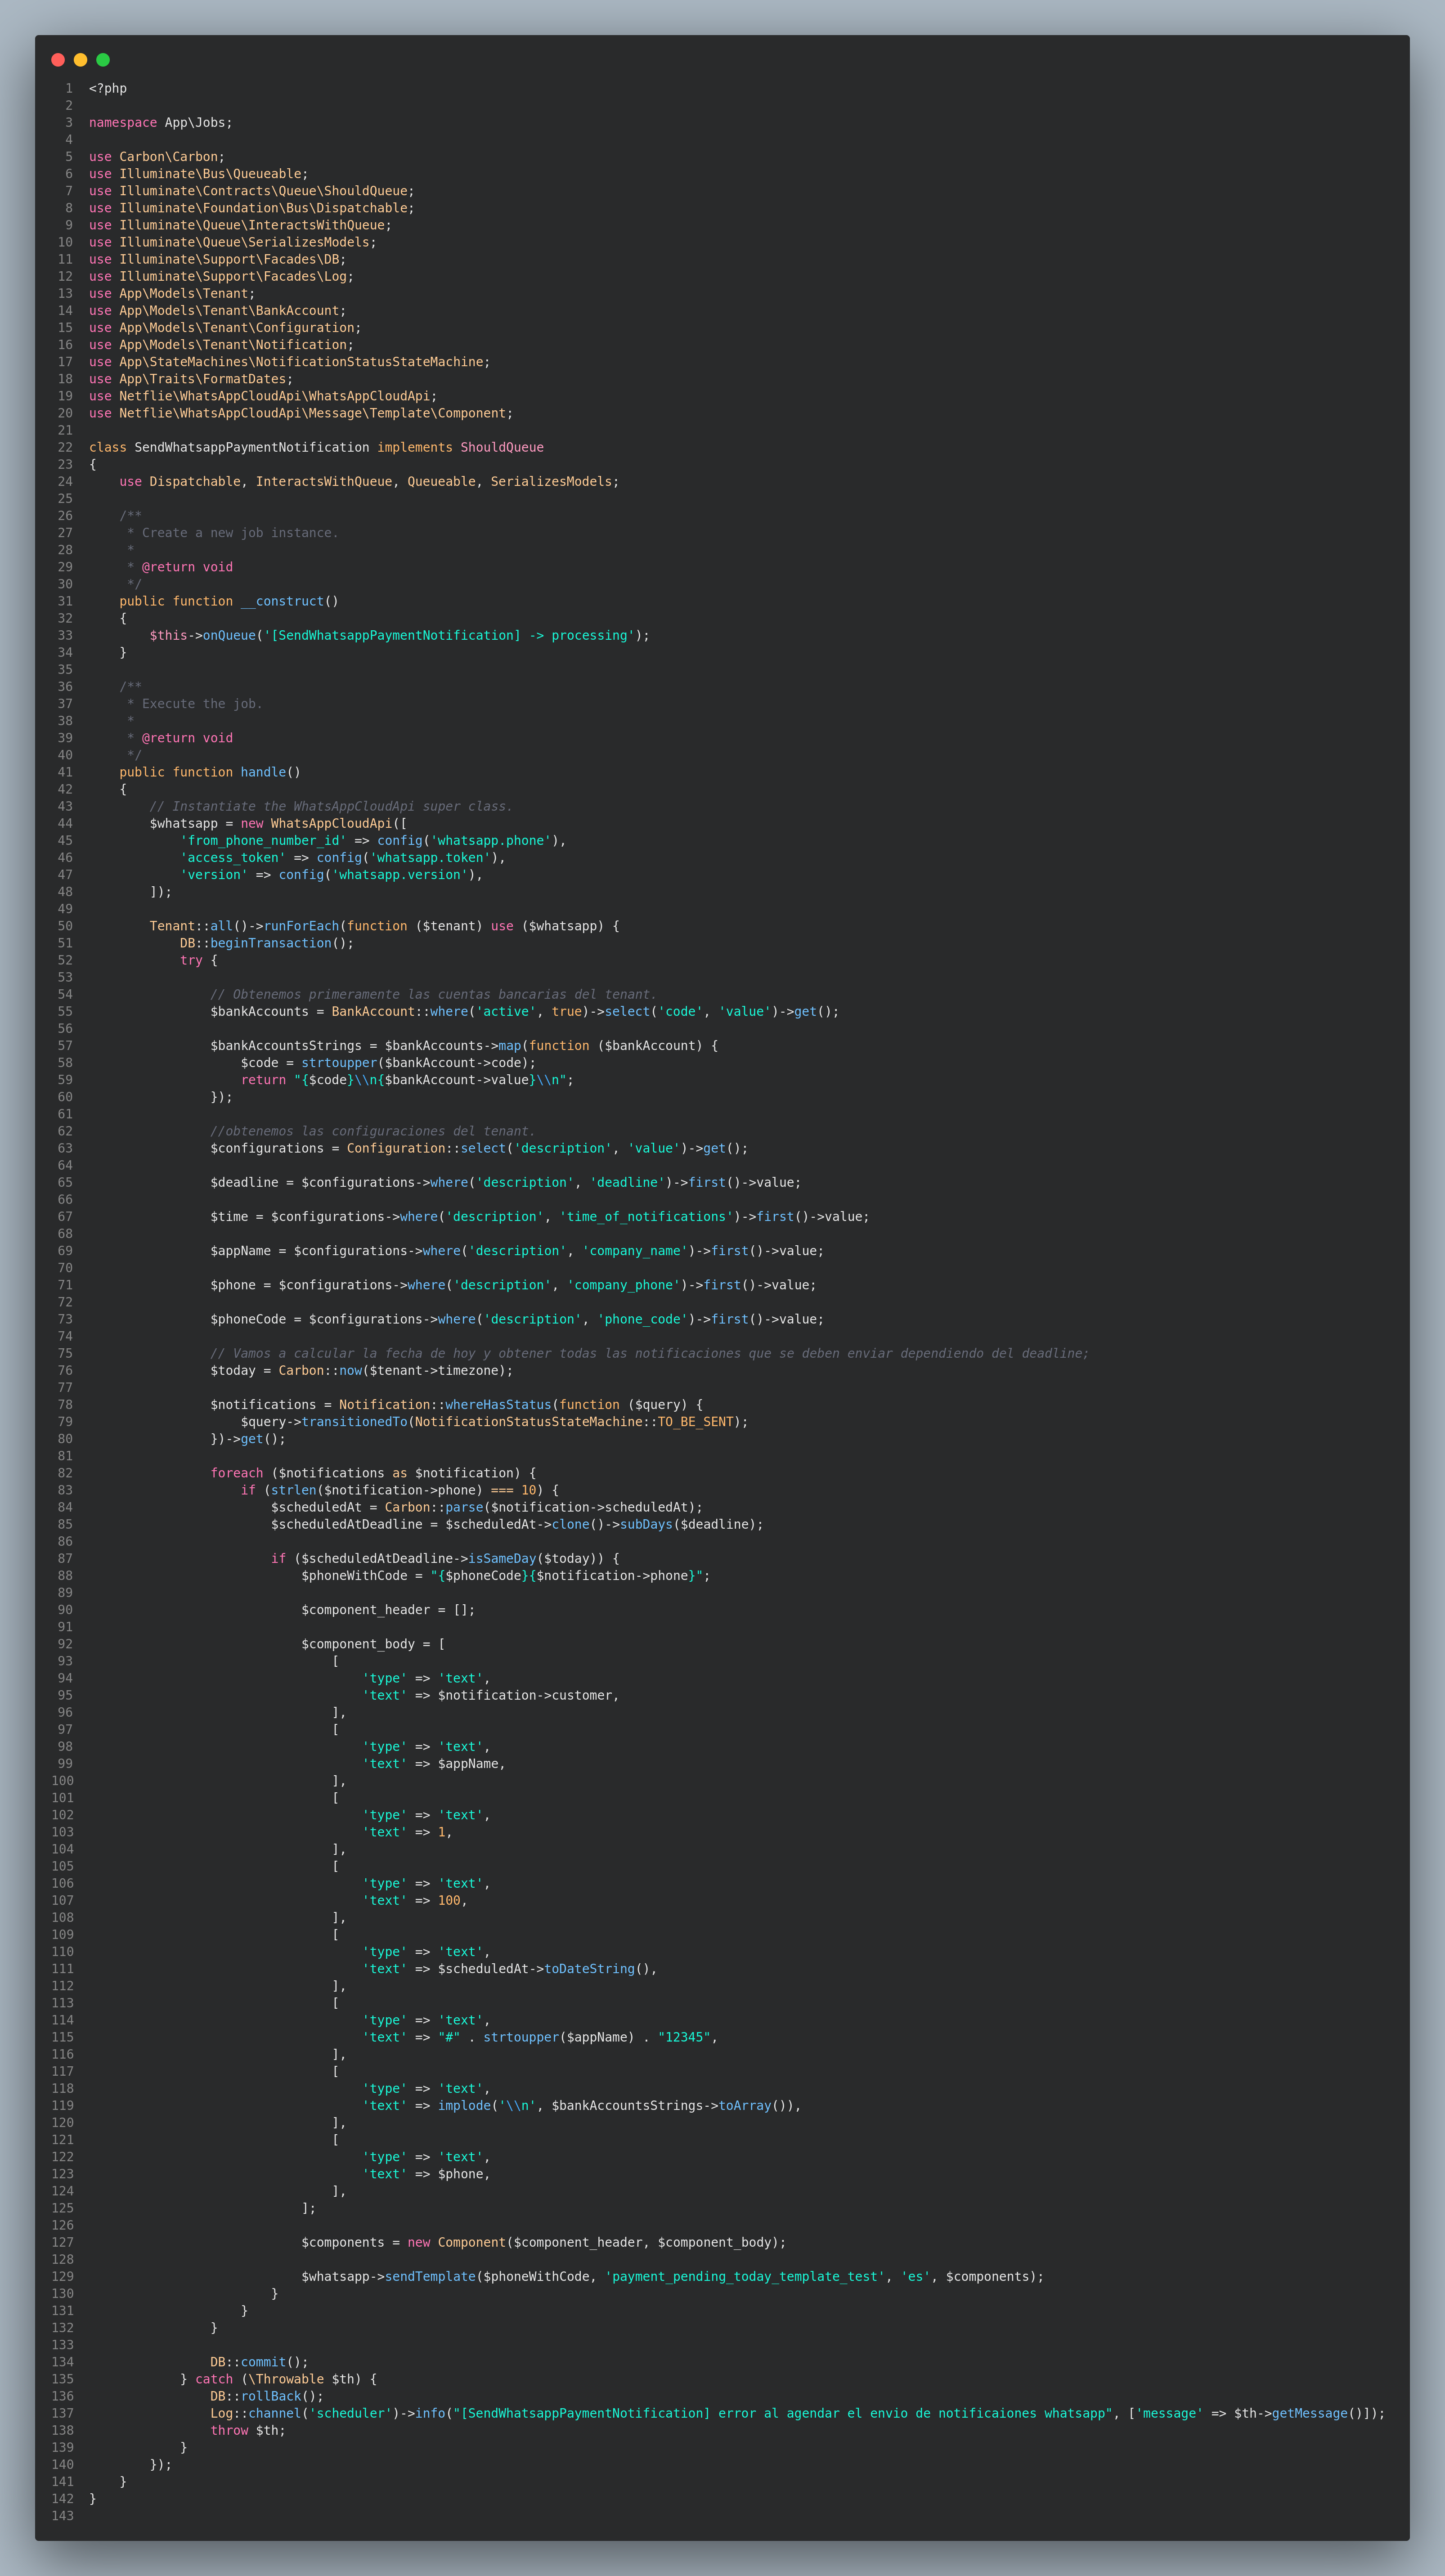
Task: Click the yellow minimize window button
Action: pos(80,60)
